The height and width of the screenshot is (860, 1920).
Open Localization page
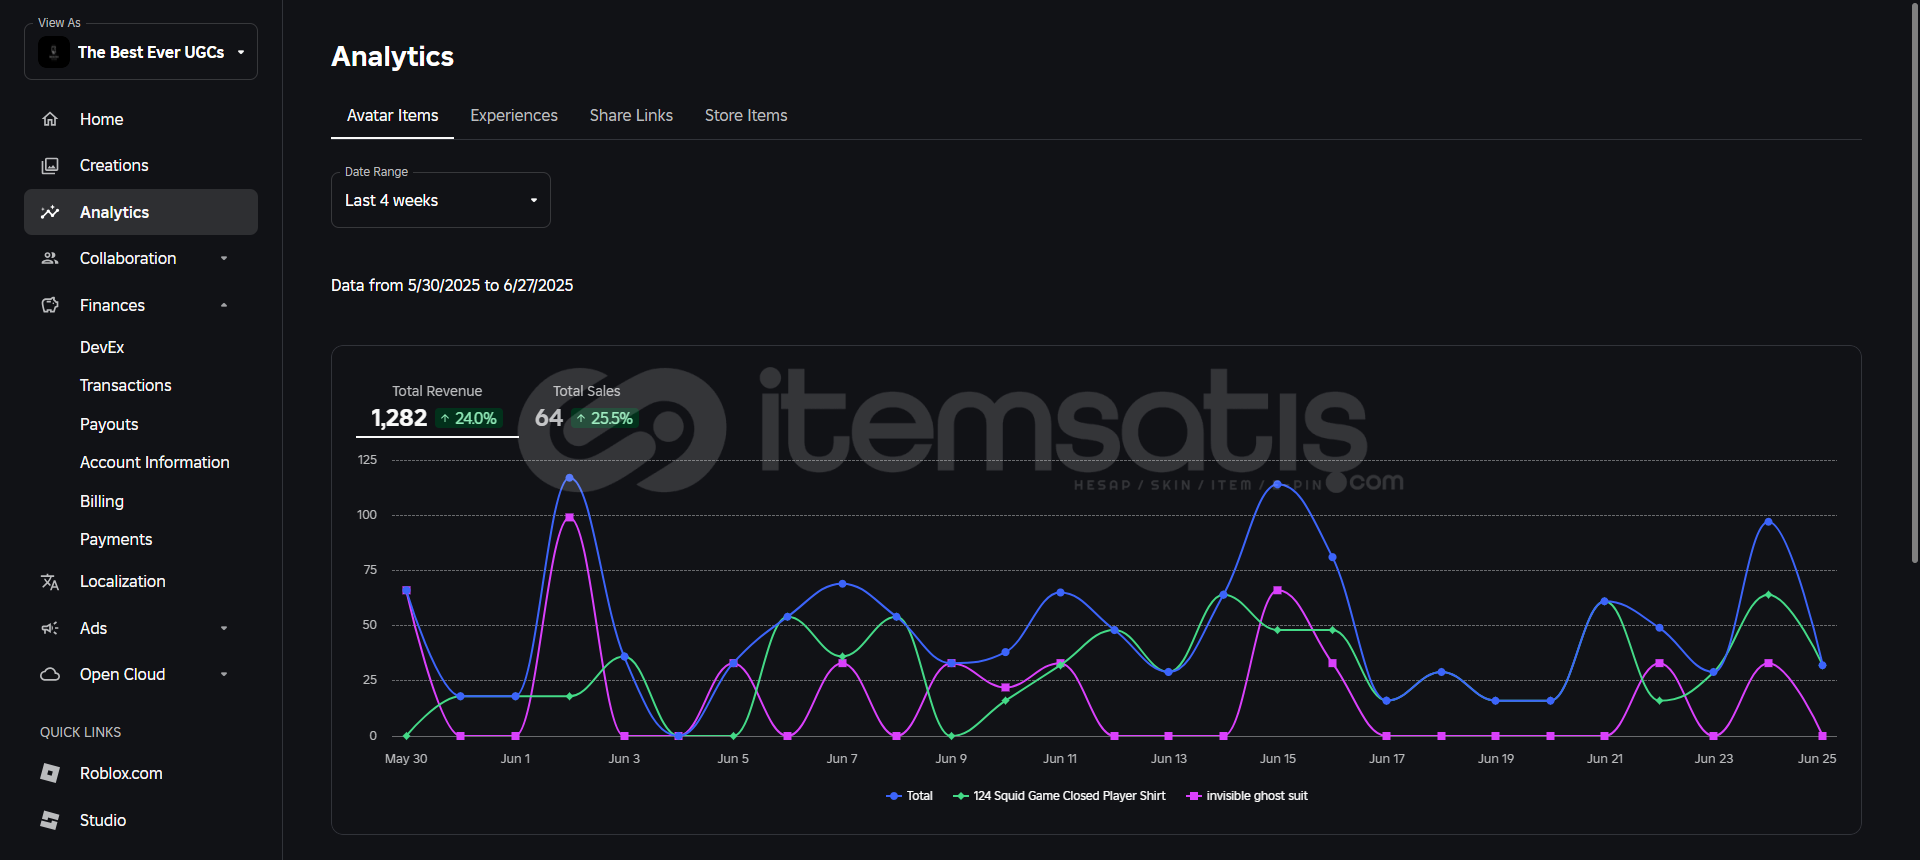click(x=141, y=581)
